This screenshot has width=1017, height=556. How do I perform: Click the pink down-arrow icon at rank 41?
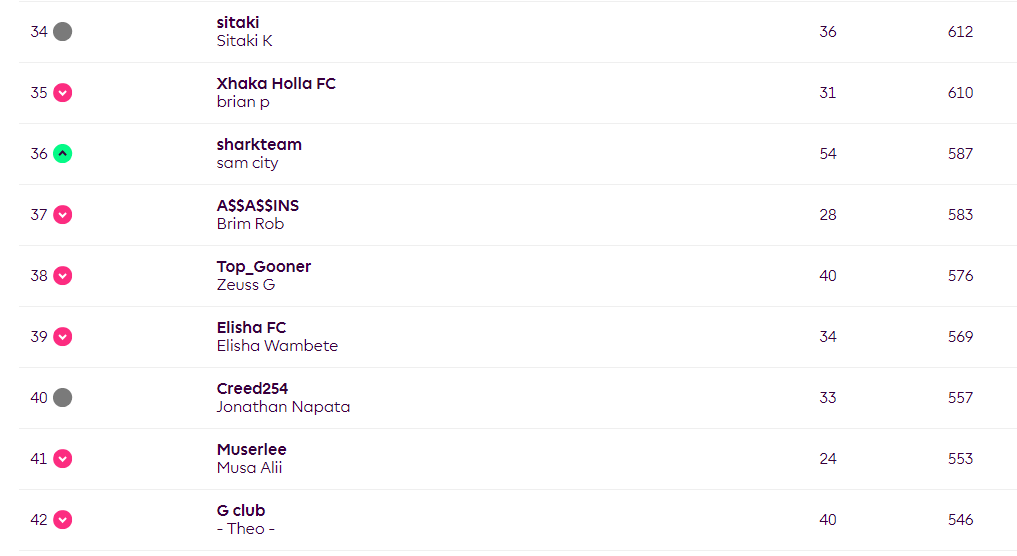pyautogui.click(x=62, y=458)
